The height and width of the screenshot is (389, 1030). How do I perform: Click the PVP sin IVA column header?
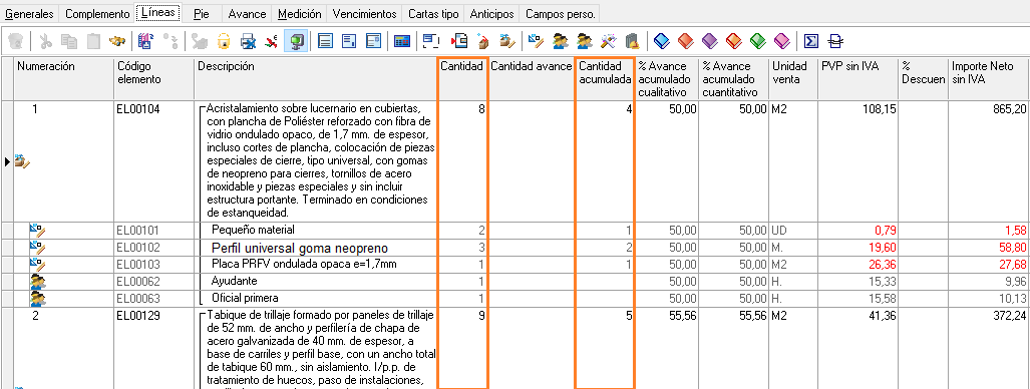(x=858, y=79)
